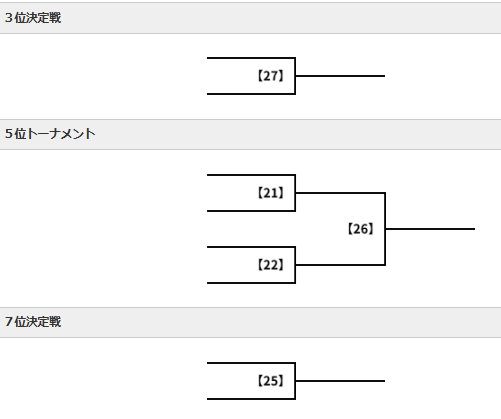This screenshot has height=419, width=501.
Task: Select winner line extending from match 27
Action: [340, 76]
